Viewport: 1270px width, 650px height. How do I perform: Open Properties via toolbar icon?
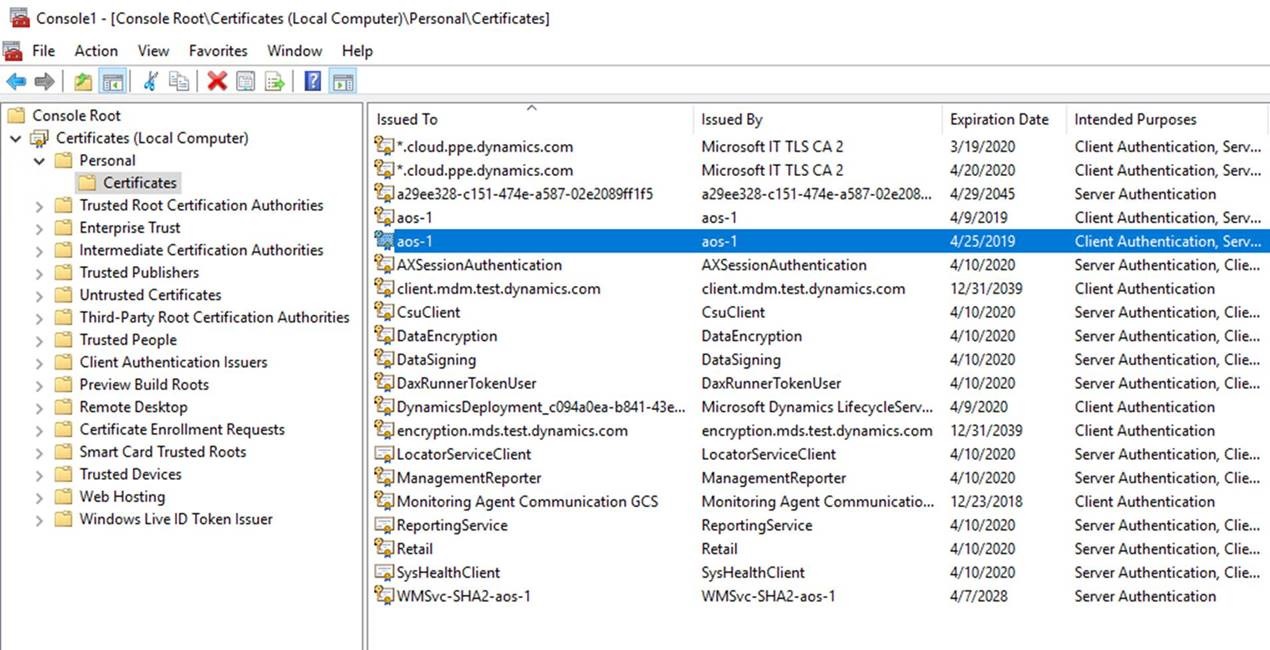point(245,82)
